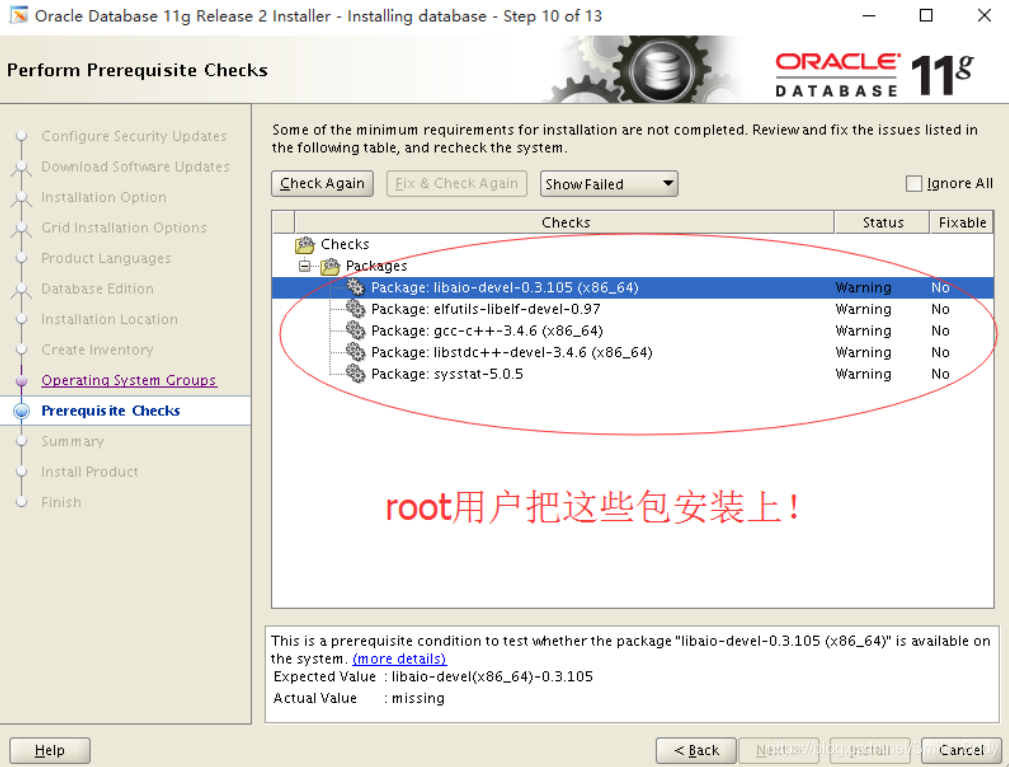Select row Package: gcc-c++-3.4.6 (x86_64)

pyautogui.click(x=633, y=331)
